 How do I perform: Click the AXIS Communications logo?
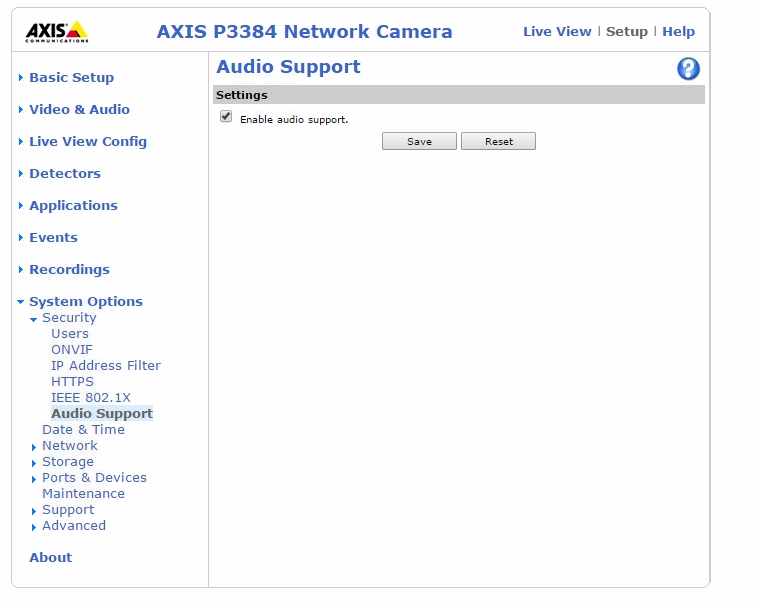[x=56, y=31]
